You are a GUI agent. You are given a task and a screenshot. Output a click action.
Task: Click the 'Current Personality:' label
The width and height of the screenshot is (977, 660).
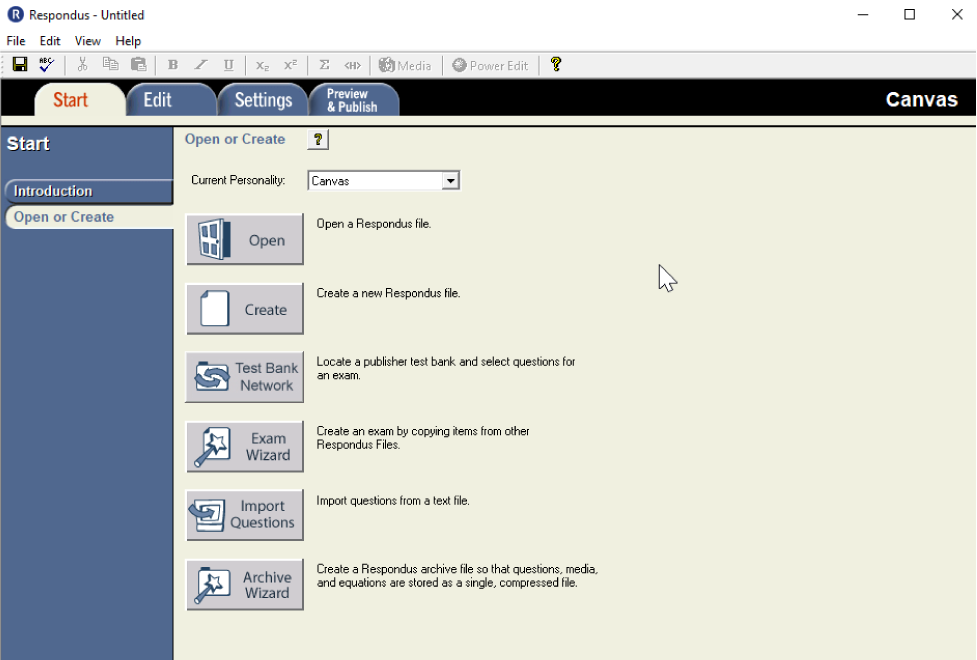[x=238, y=180]
